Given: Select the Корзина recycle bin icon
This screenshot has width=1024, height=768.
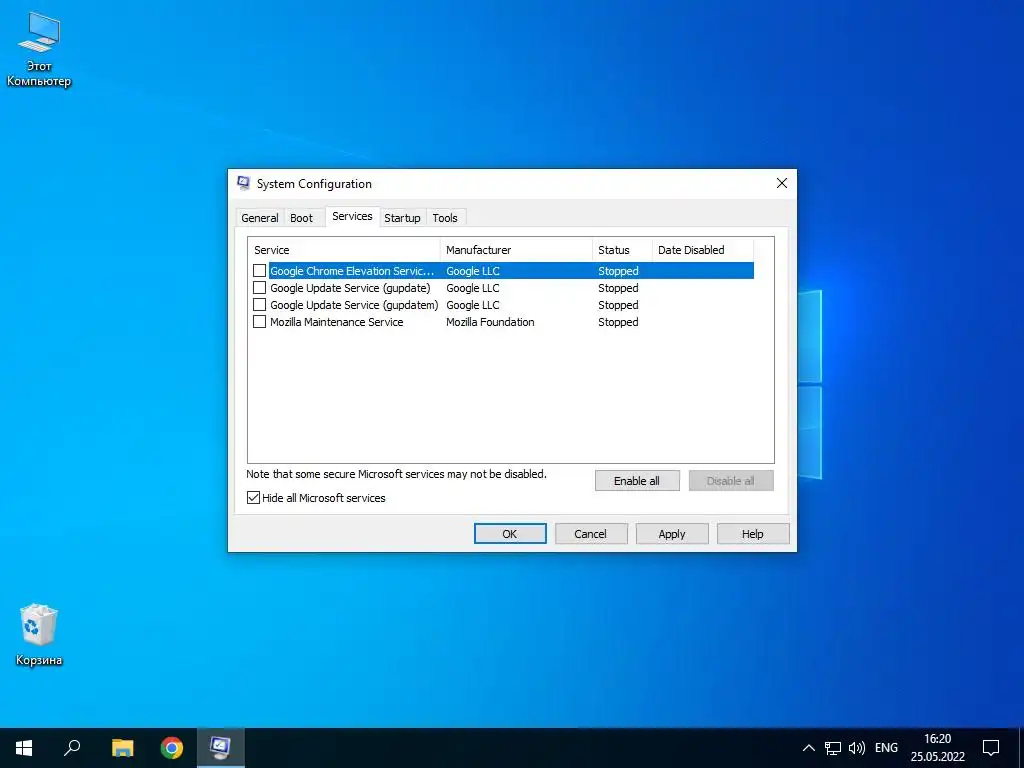Looking at the screenshot, I should [39, 635].
